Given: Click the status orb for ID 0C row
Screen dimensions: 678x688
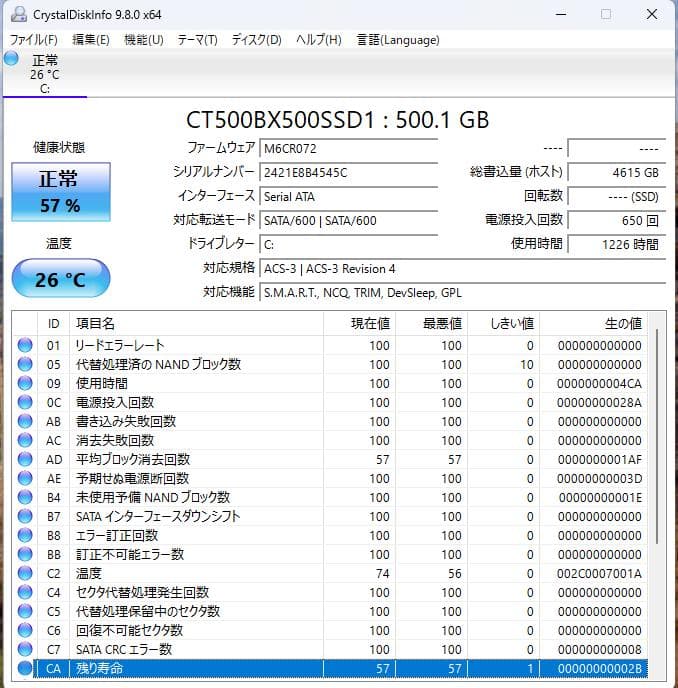Looking at the screenshot, I should coord(25,402).
